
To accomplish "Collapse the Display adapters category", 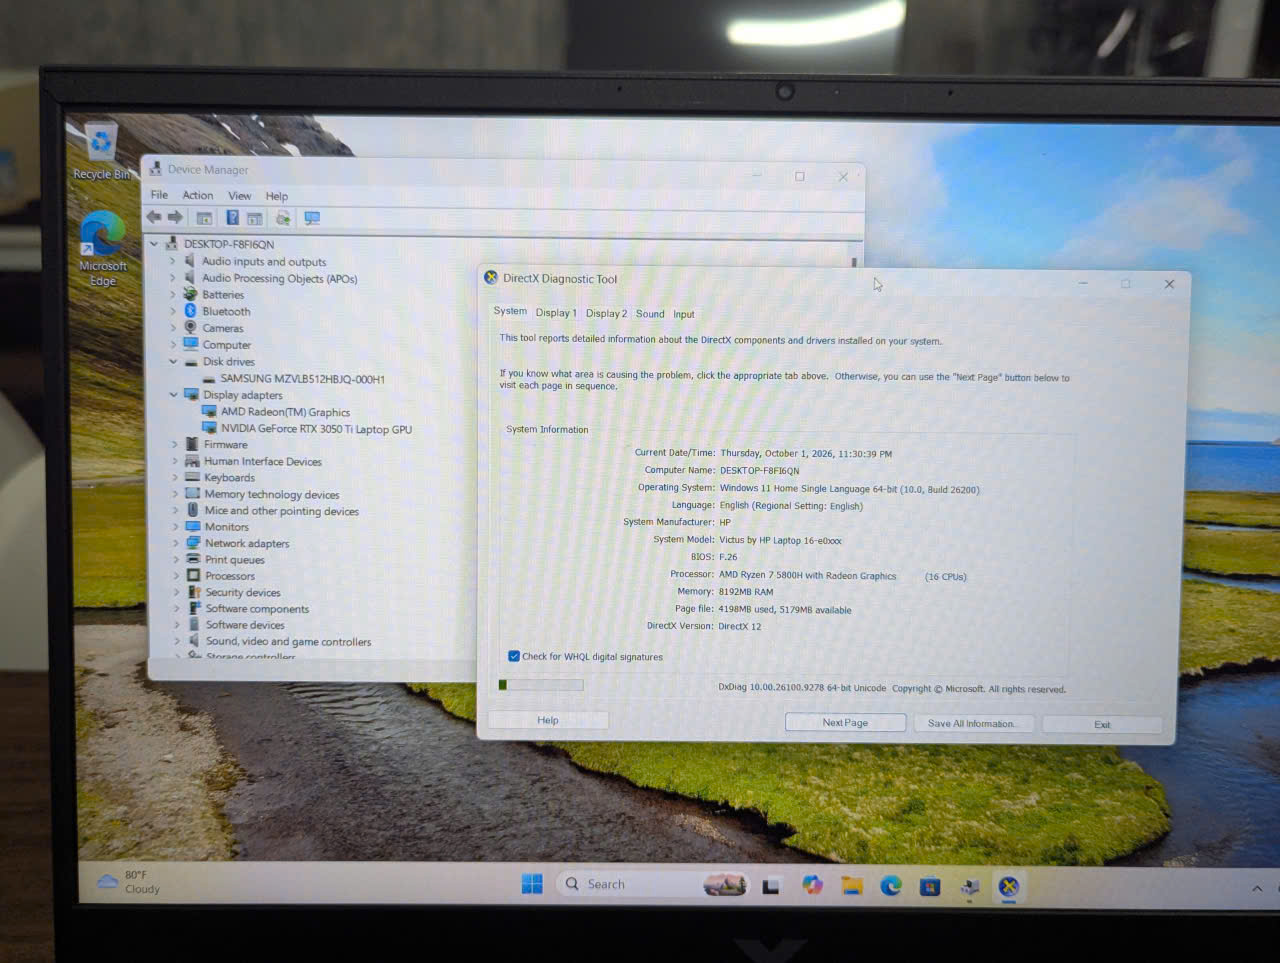I will coord(174,395).
